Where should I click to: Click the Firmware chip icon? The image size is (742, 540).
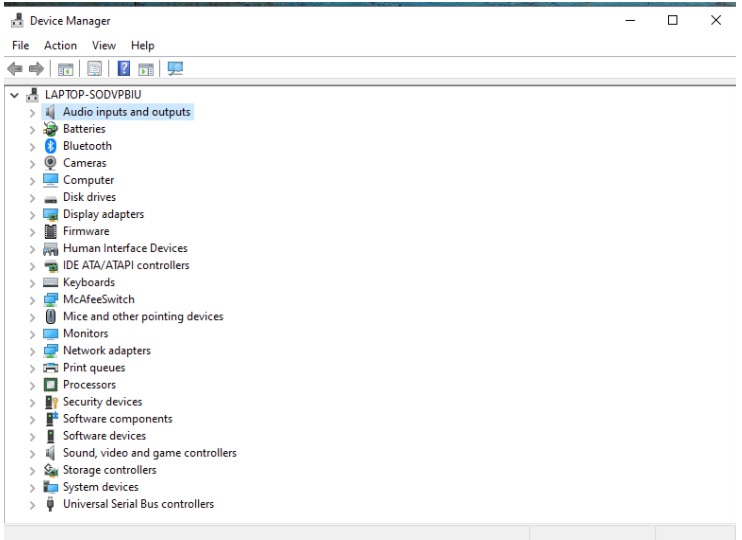click(x=50, y=231)
